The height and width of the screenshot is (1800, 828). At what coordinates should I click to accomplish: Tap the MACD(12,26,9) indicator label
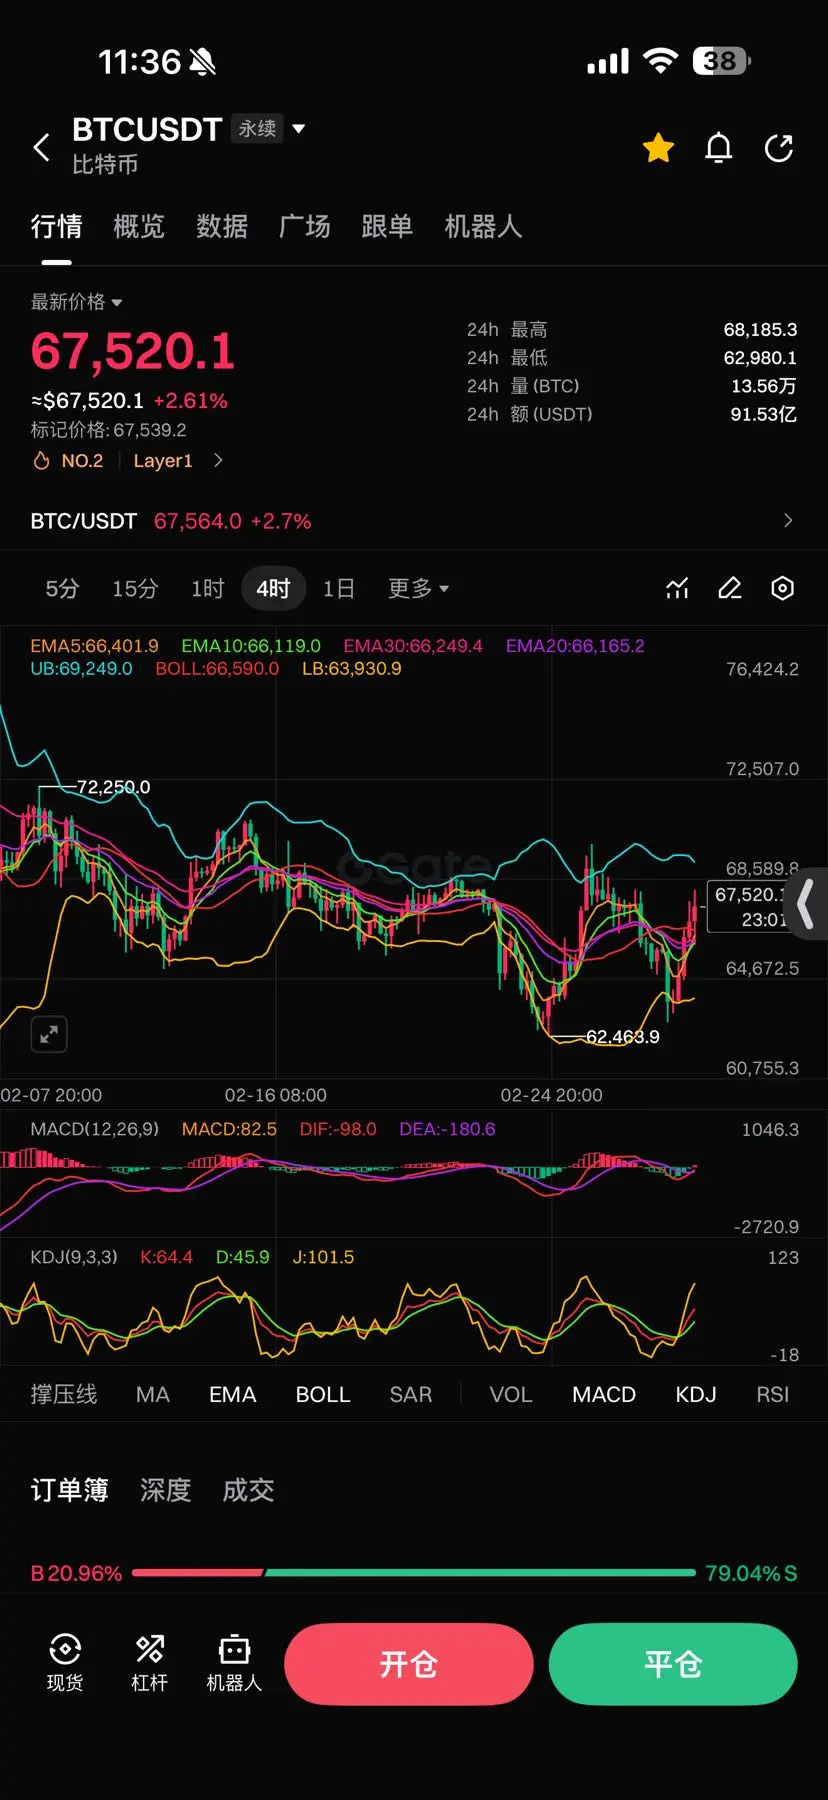click(95, 1129)
